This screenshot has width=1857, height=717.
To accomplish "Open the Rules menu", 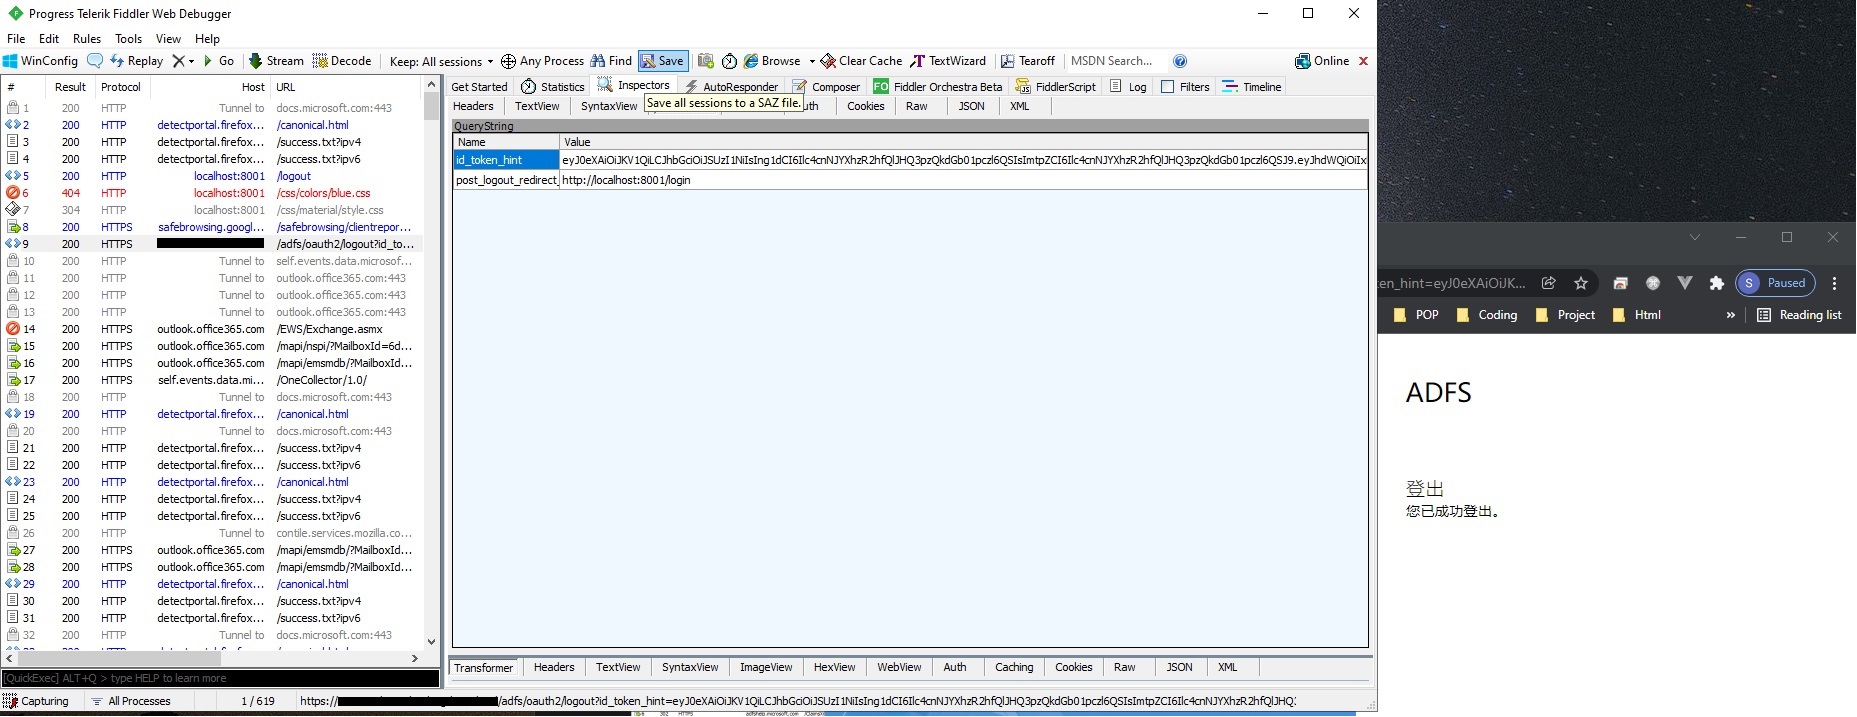I will [x=87, y=39].
